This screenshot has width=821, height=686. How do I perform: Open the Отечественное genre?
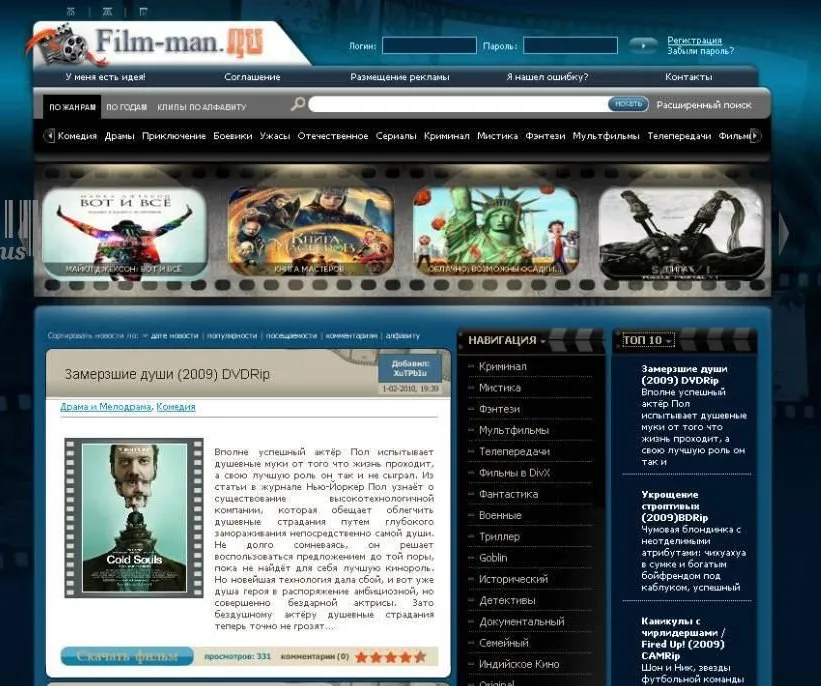point(333,136)
